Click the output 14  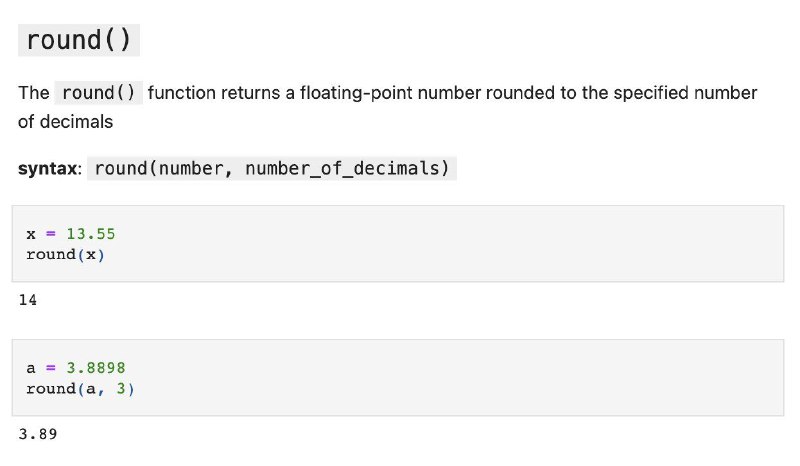click(x=28, y=300)
